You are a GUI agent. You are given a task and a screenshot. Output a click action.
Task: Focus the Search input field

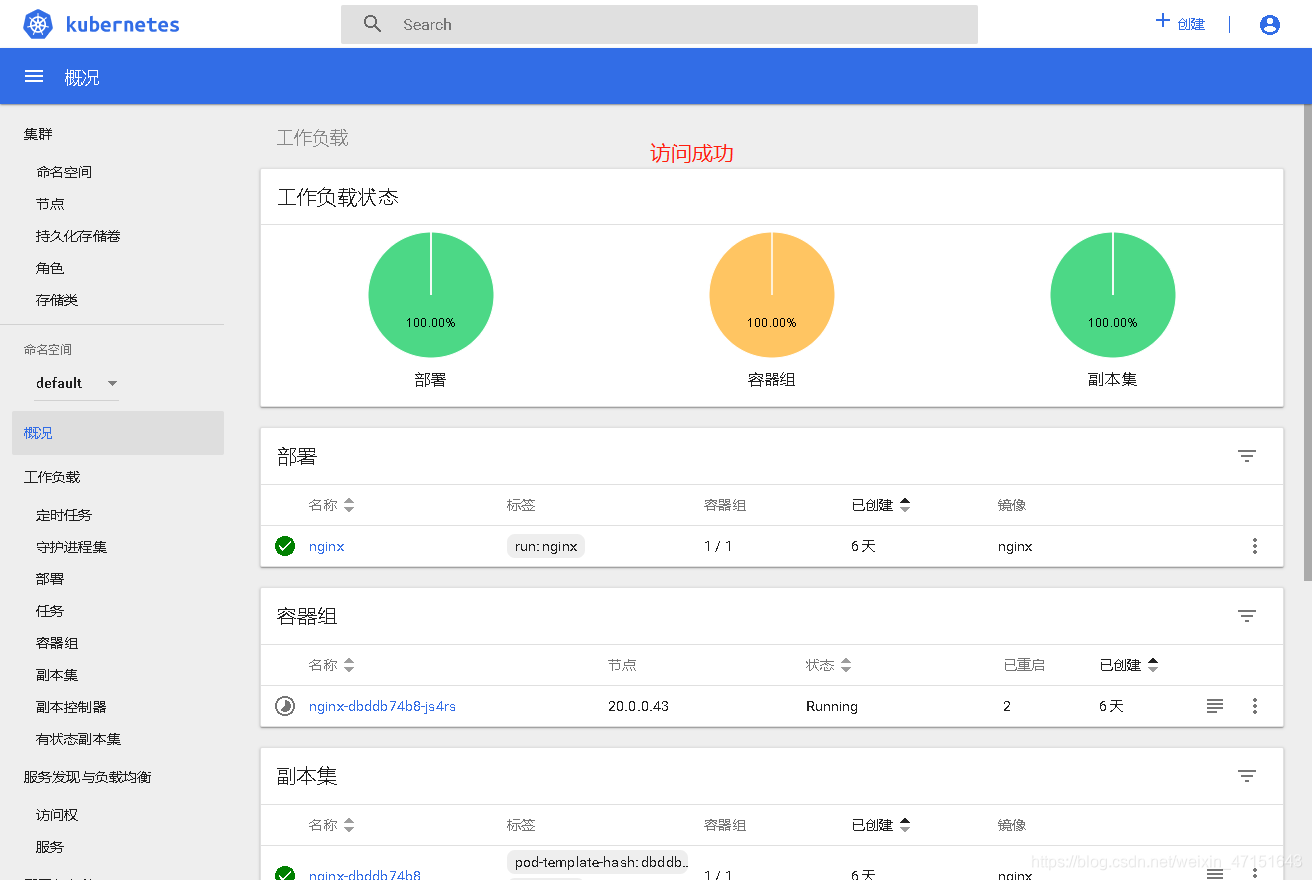(x=659, y=24)
